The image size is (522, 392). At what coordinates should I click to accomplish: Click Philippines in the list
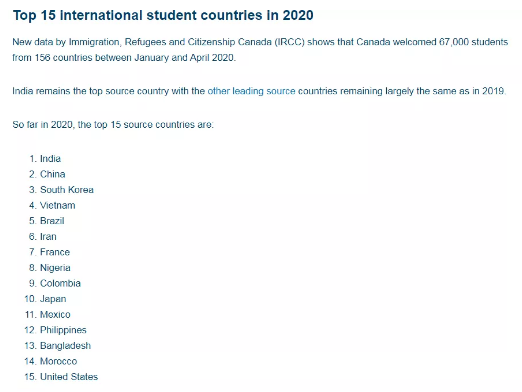[63, 330]
